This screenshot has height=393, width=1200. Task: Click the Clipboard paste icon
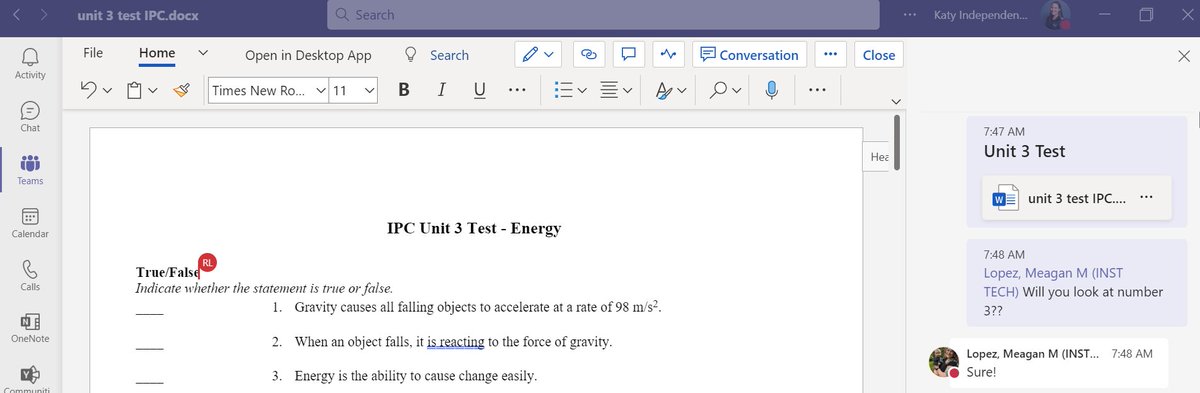click(x=134, y=91)
